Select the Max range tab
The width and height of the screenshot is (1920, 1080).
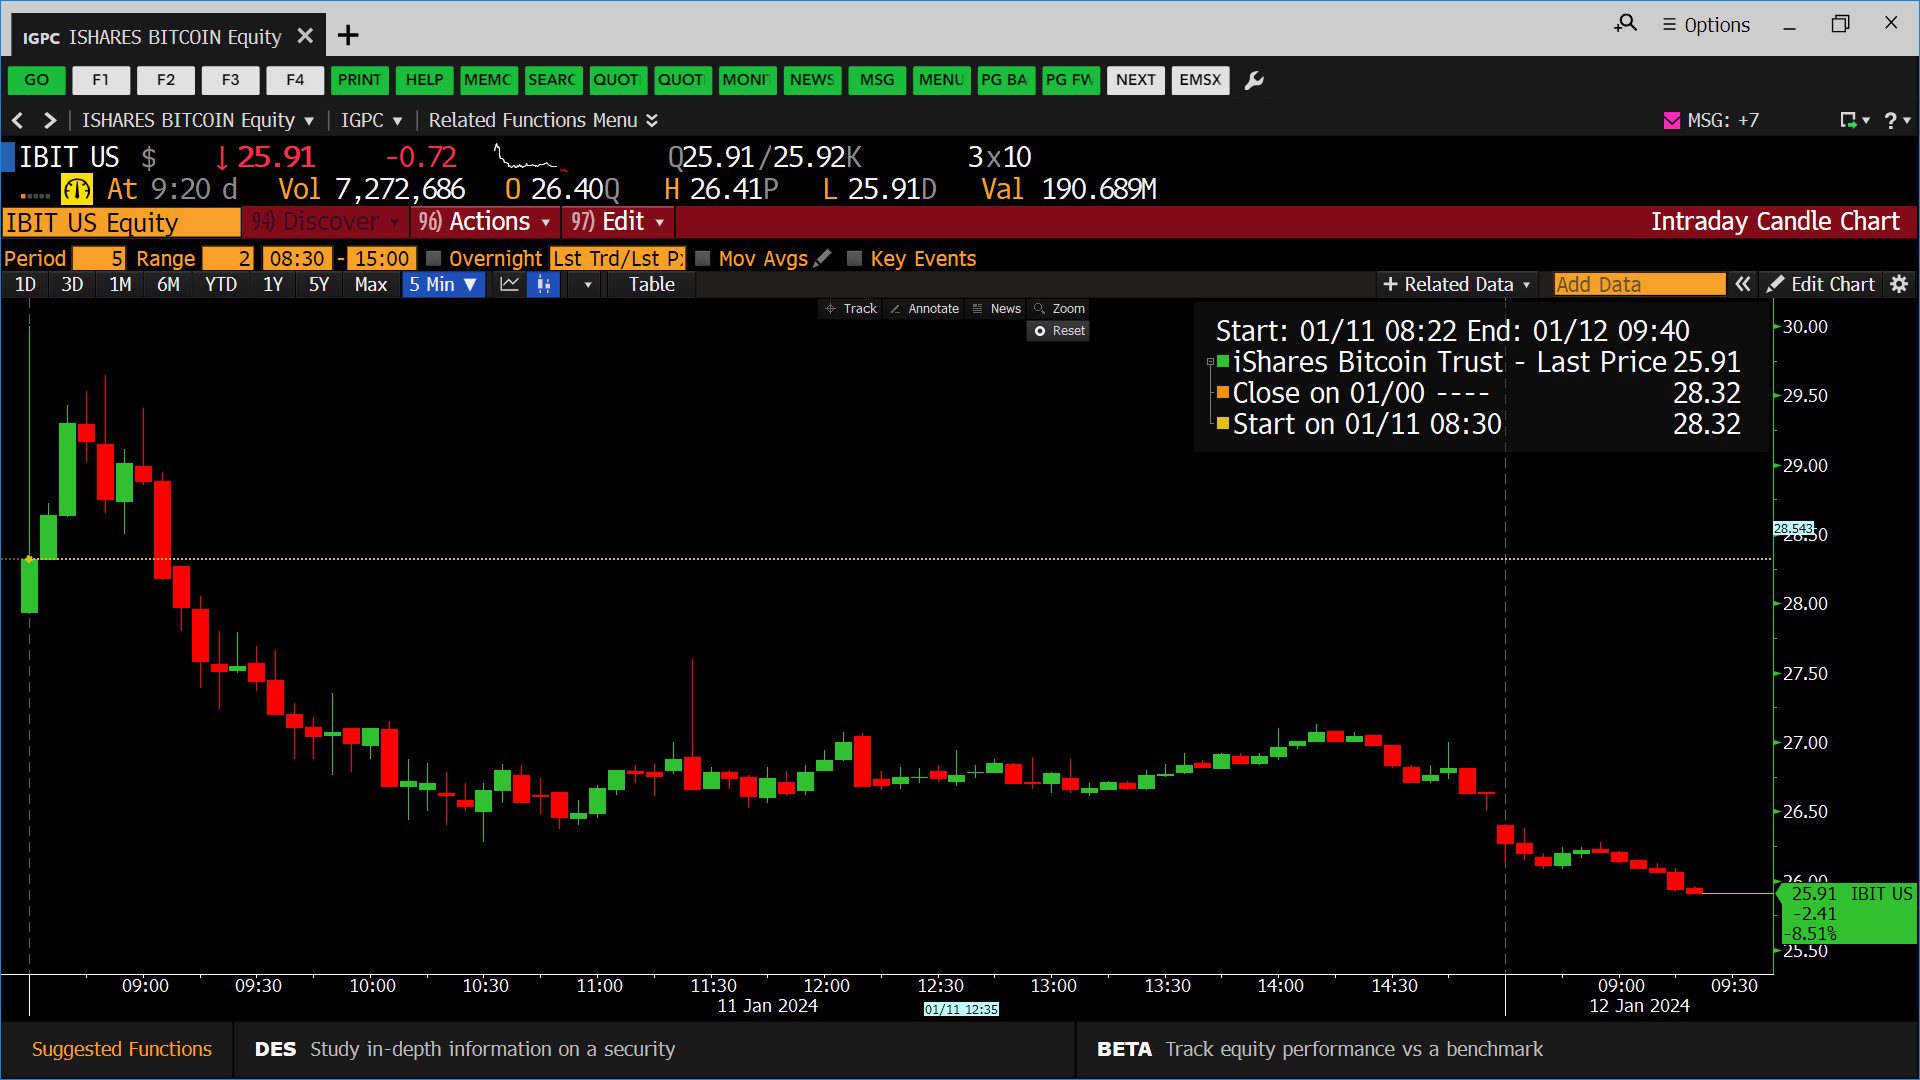tap(370, 285)
